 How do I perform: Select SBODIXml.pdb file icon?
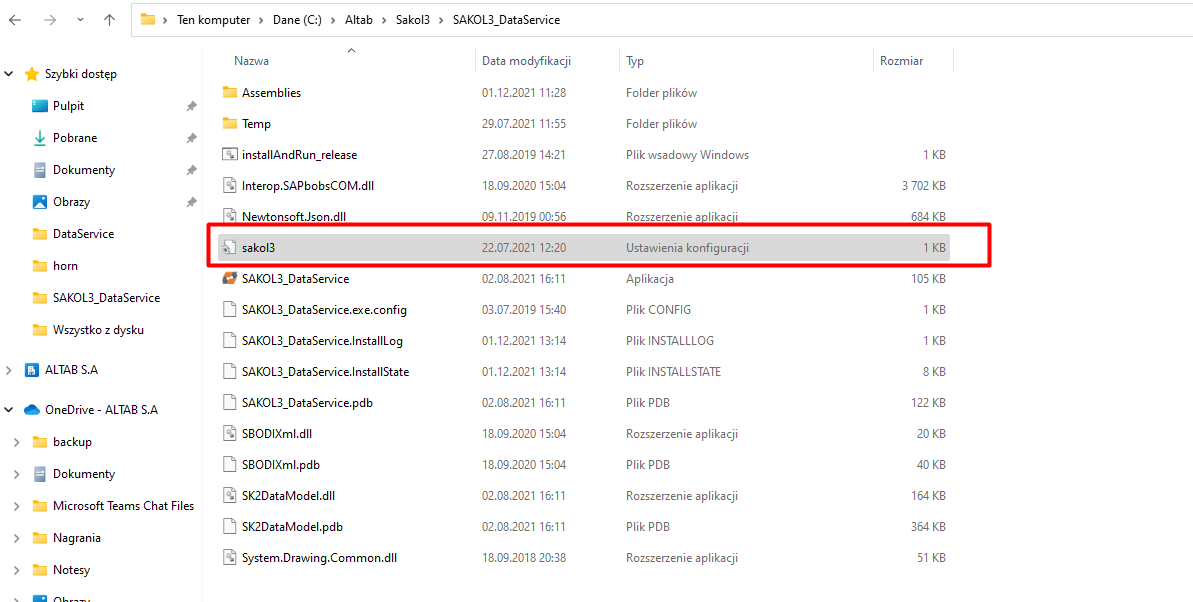click(230, 464)
